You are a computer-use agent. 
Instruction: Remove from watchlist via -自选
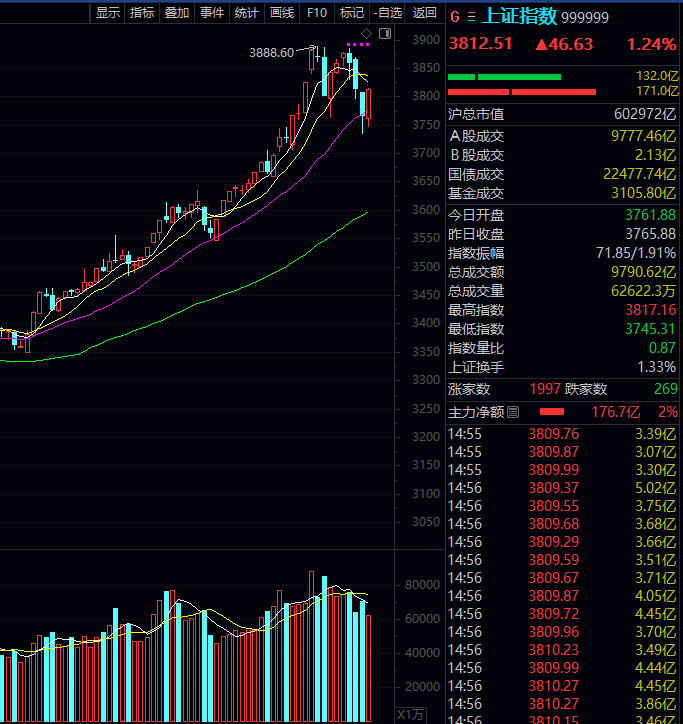pos(387,13)
